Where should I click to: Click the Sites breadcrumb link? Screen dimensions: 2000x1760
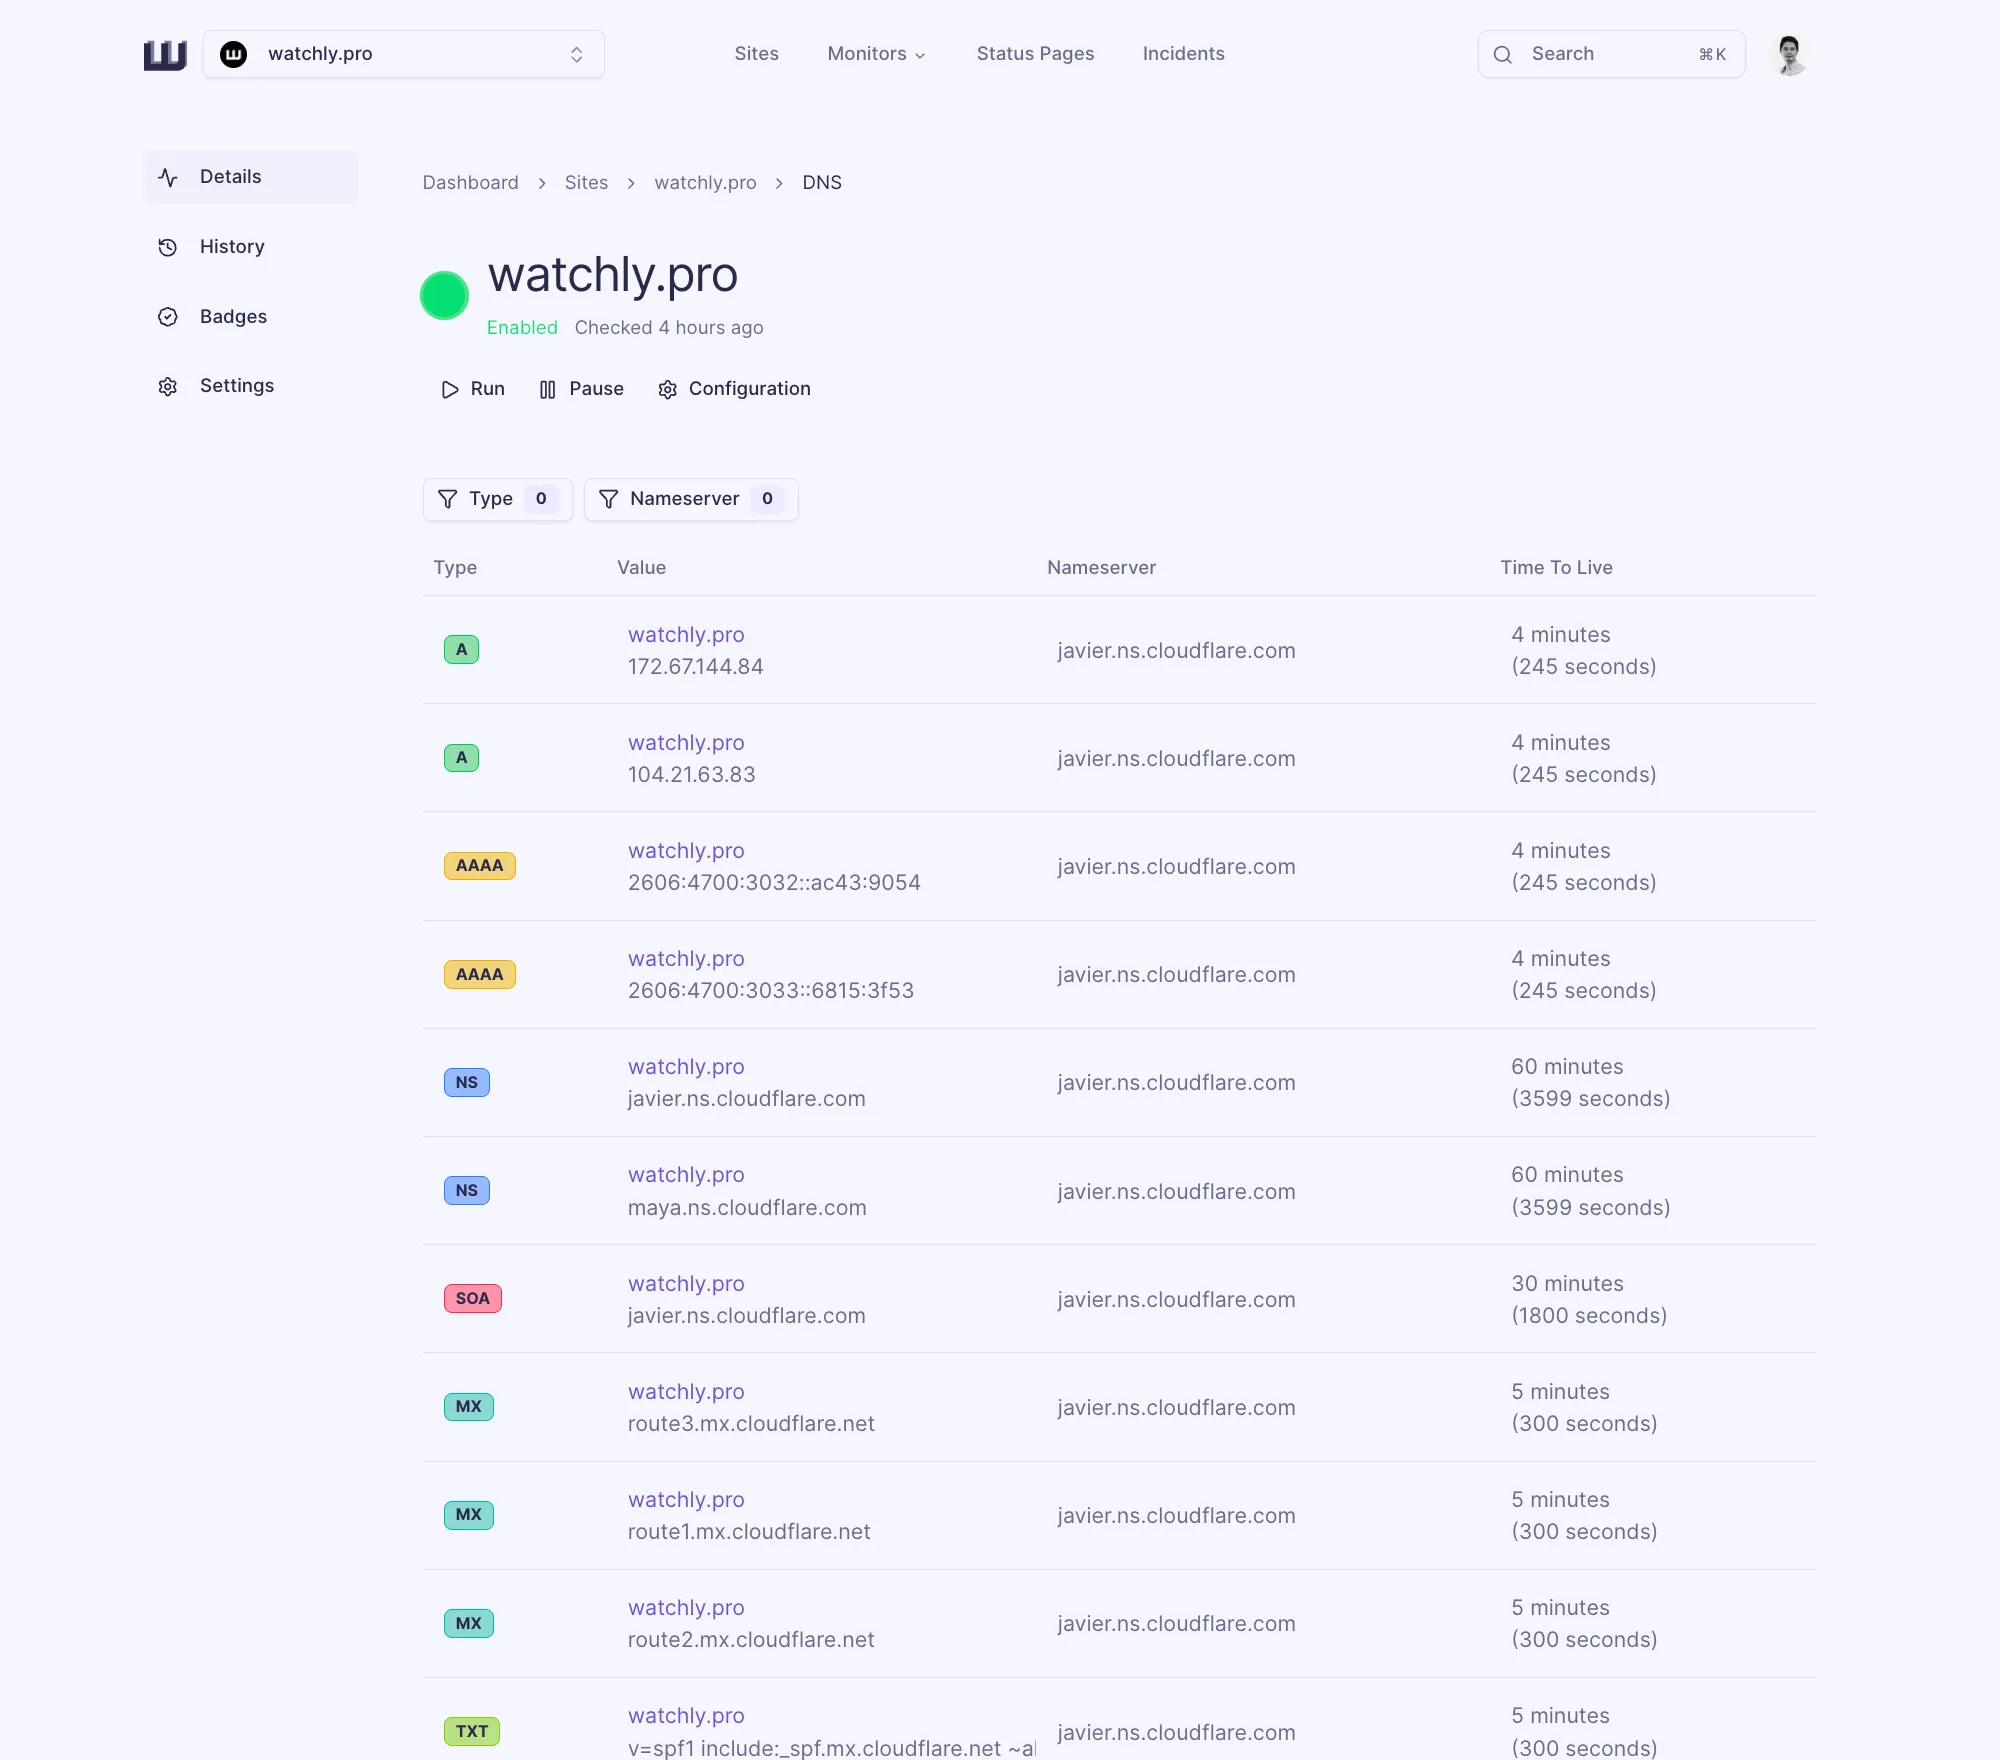pos(586,183)
